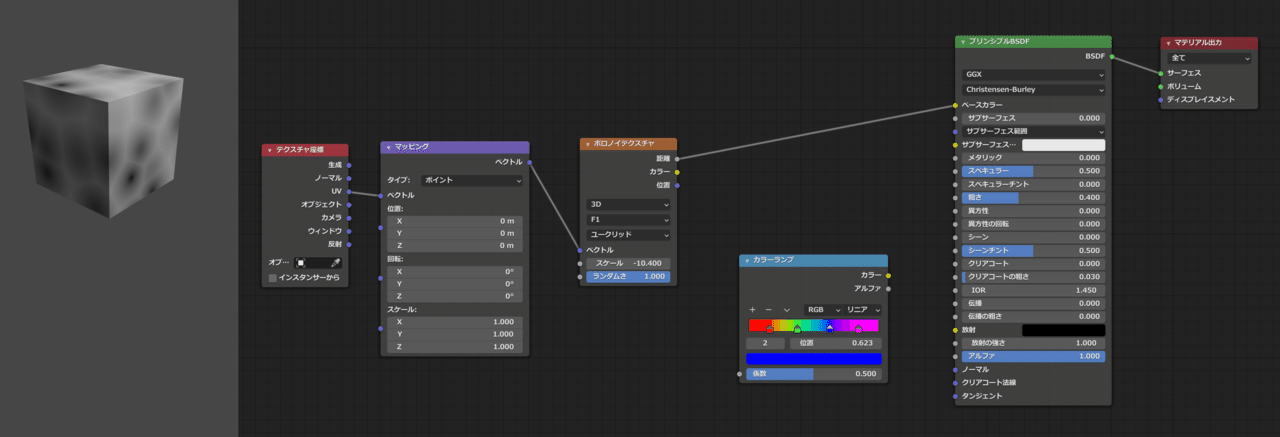Click the ノーマル output socket of テクスチャ座標
The image size is (1280, 437).
pos(348,177)
